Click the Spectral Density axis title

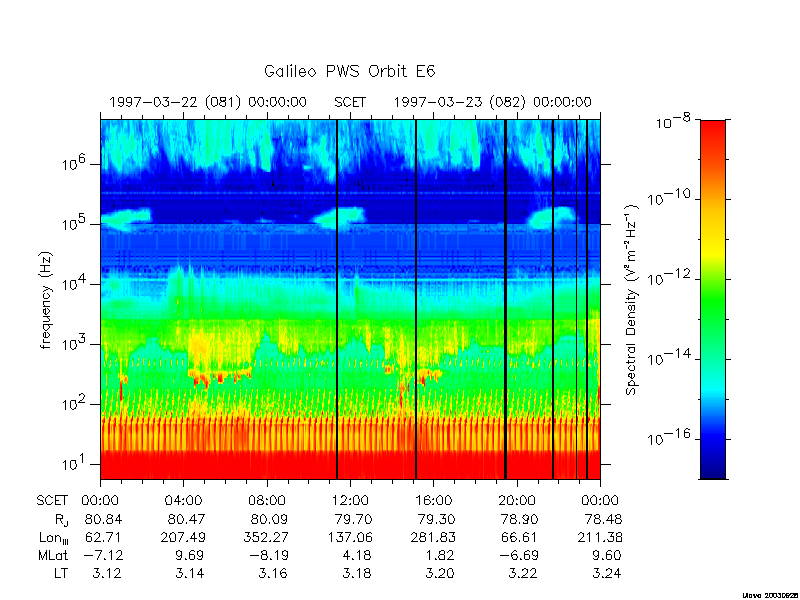(x=632, y=299)
